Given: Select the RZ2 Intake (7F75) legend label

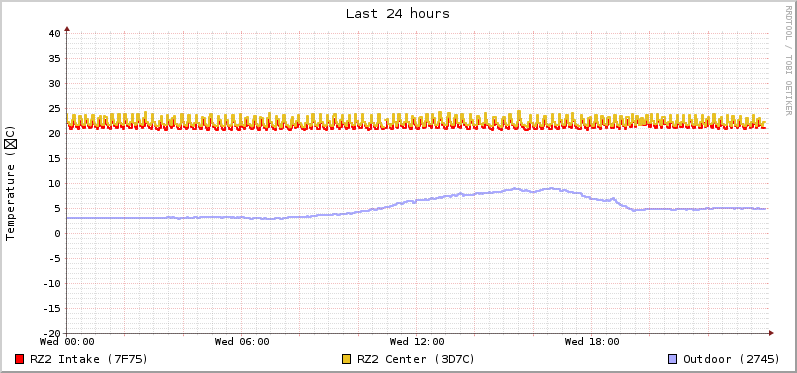Looking at the screenshot, I should [89, 359].
